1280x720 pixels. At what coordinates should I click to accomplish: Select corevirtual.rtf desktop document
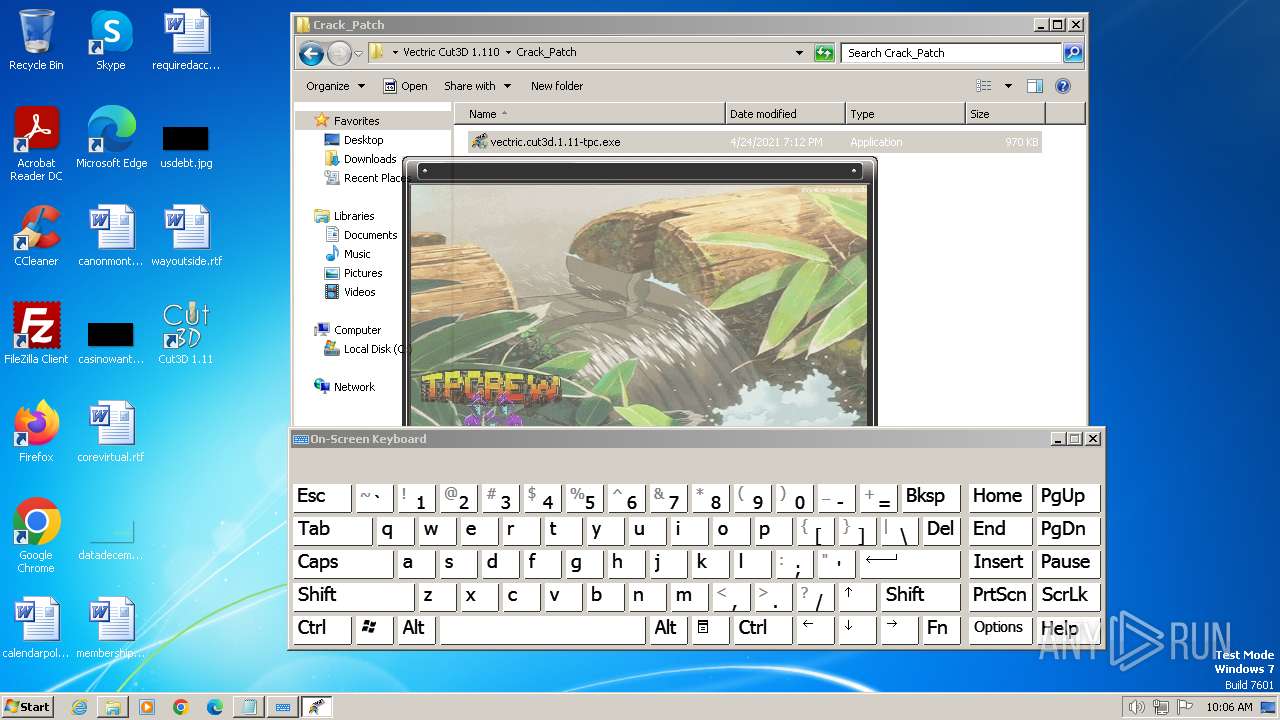click(111, 432)
